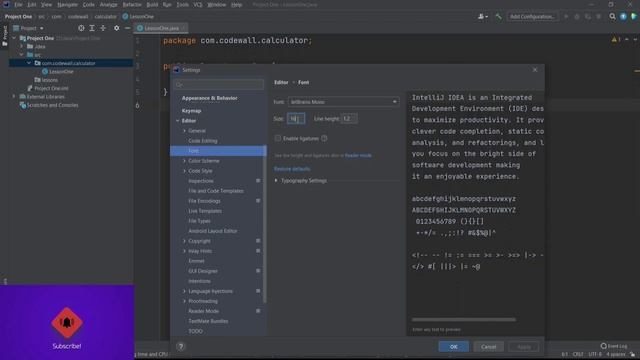Expand the Language Injections node
Image resolution: width=640 pixels, height=360 pixels.
(x=184, y=291)
